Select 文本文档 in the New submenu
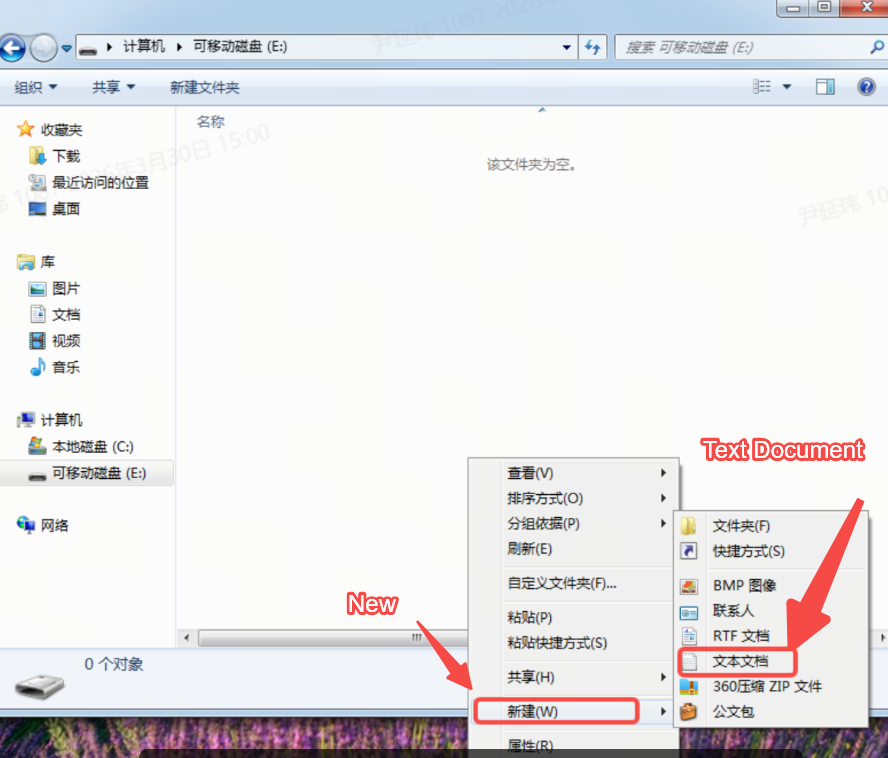This screenshot has width=888, height=758. tap(740, 661)
